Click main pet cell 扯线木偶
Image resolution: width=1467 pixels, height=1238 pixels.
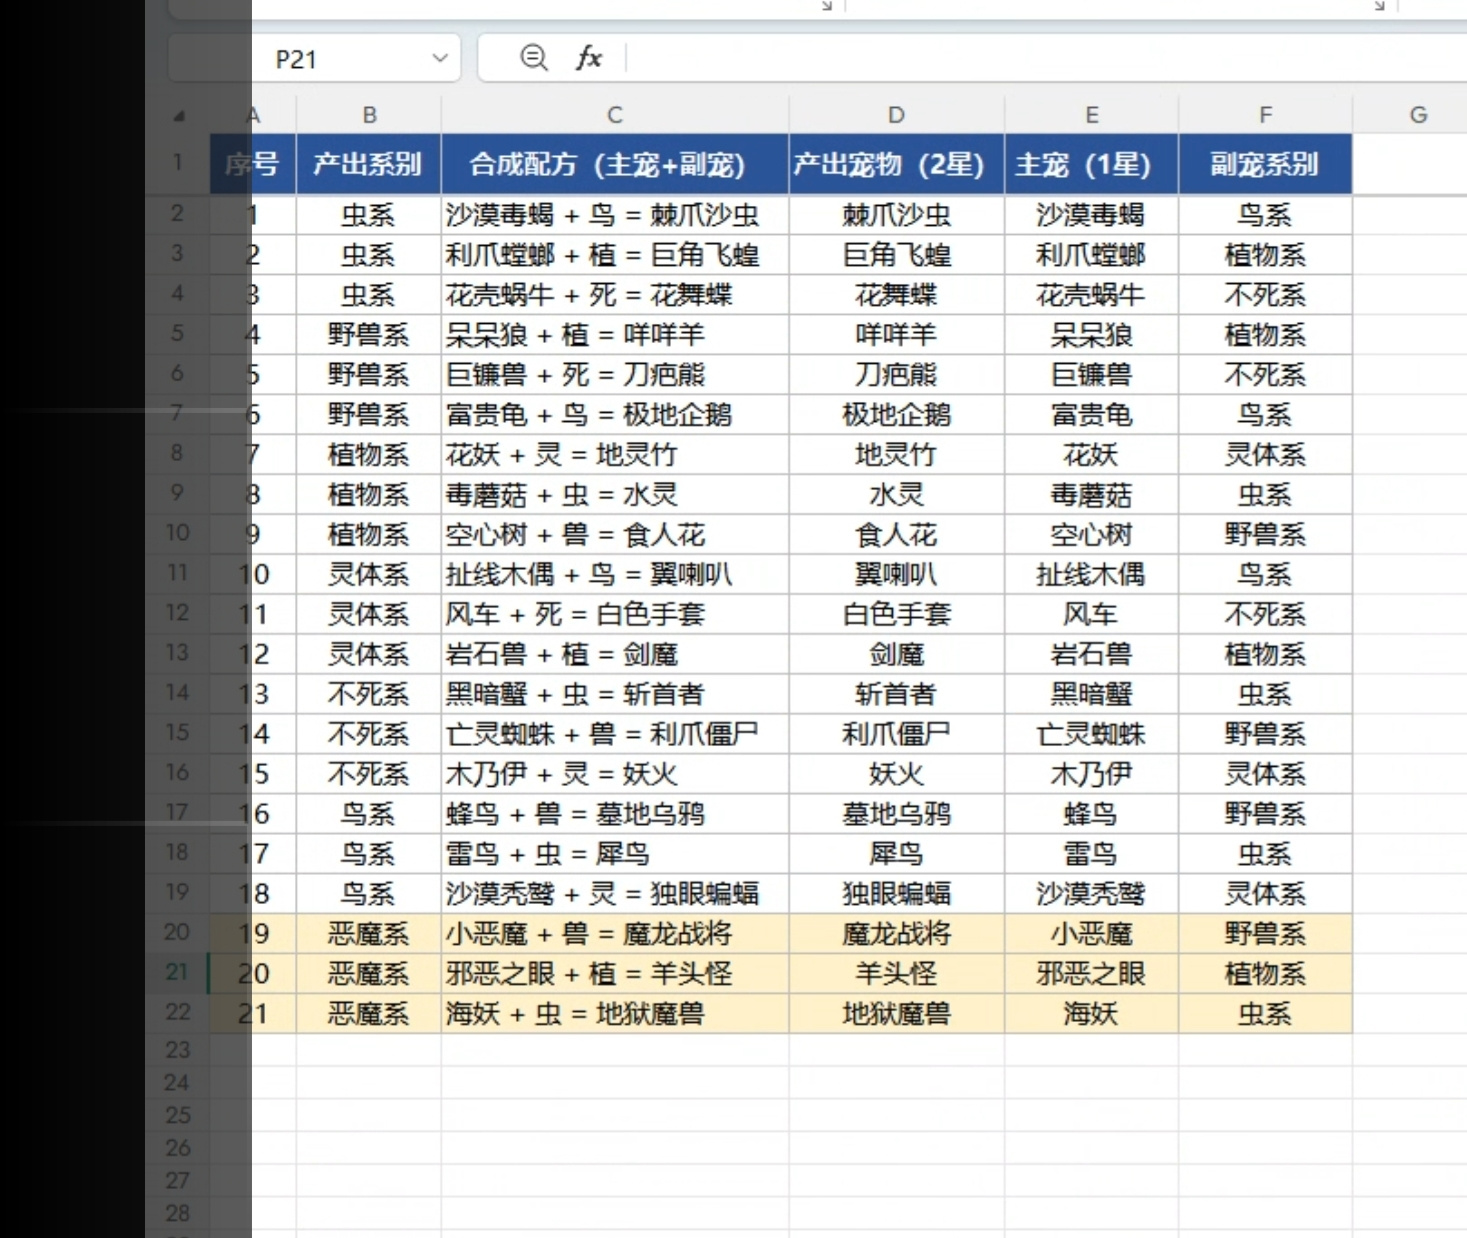1091,575
